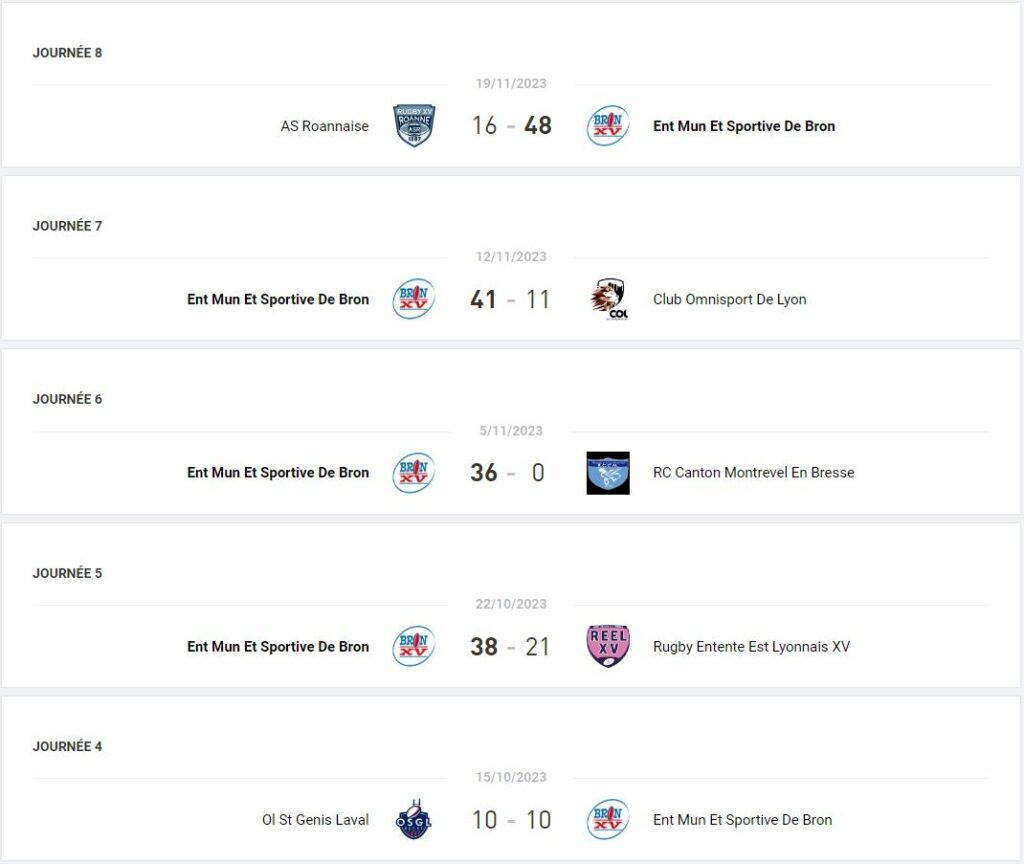Click the OSGL St Genis Laval crest
This screenshot has width=1024, height=864.
point(414,819)
